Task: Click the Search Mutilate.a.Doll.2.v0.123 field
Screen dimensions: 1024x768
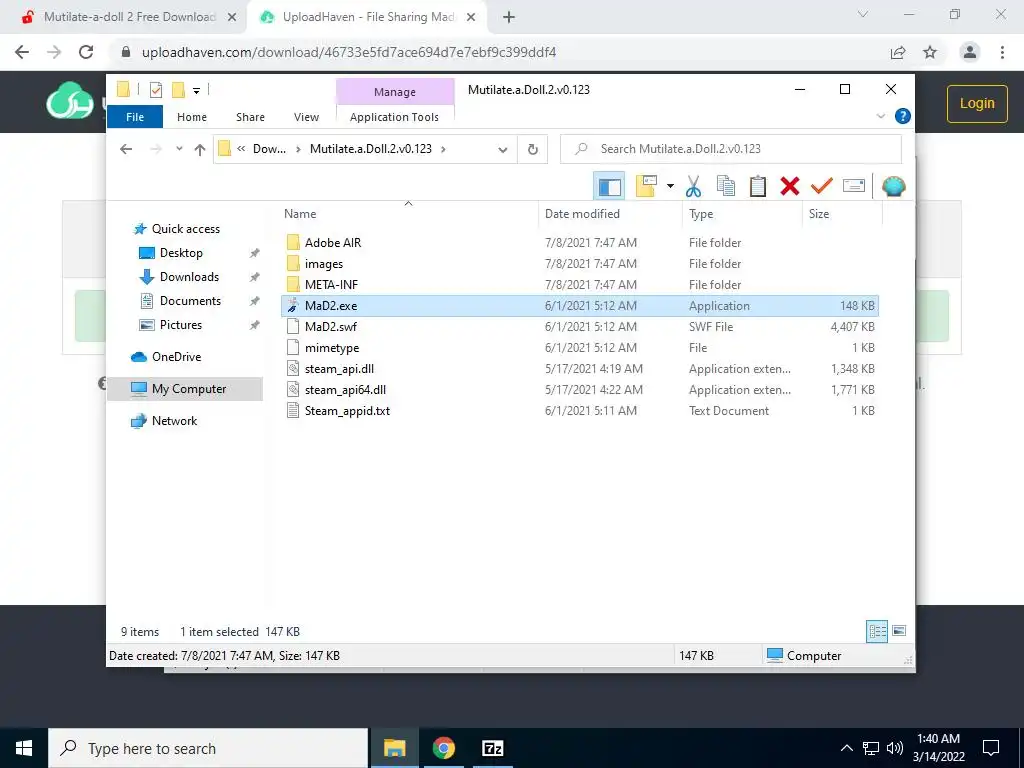Action: (731, 149)
